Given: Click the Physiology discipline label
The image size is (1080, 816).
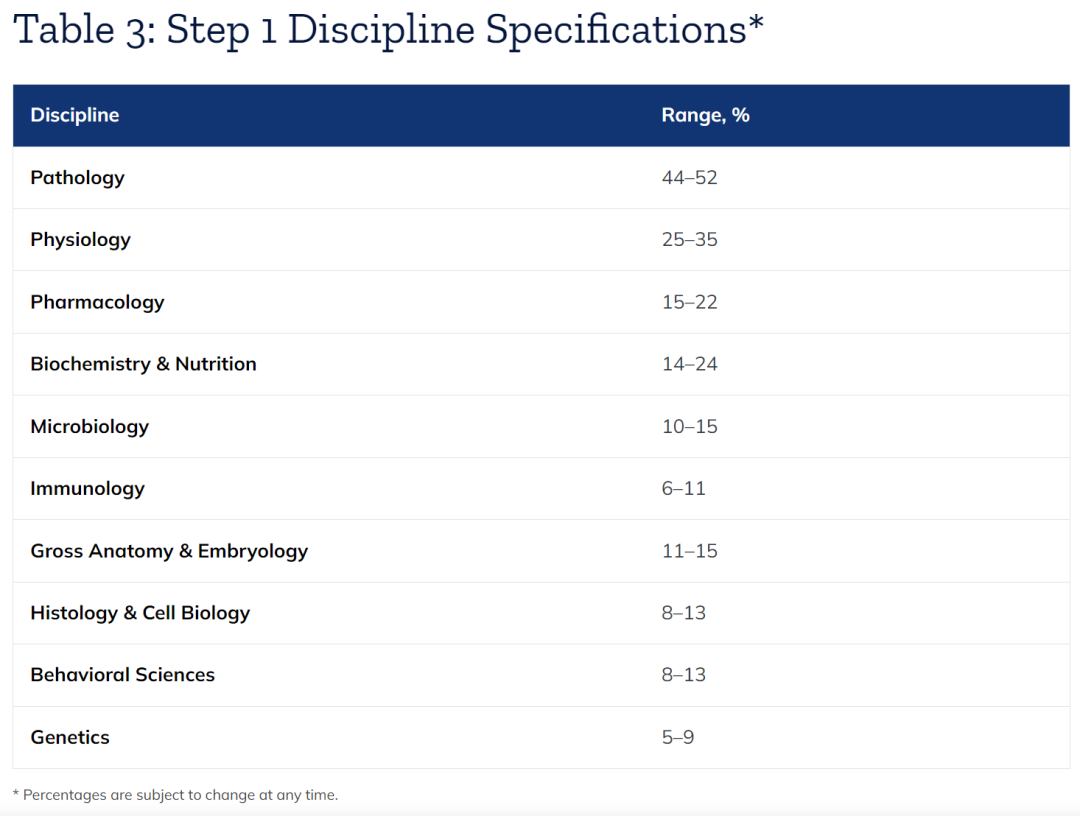Looking at the screenshot, I should click(x=81, y=240).
